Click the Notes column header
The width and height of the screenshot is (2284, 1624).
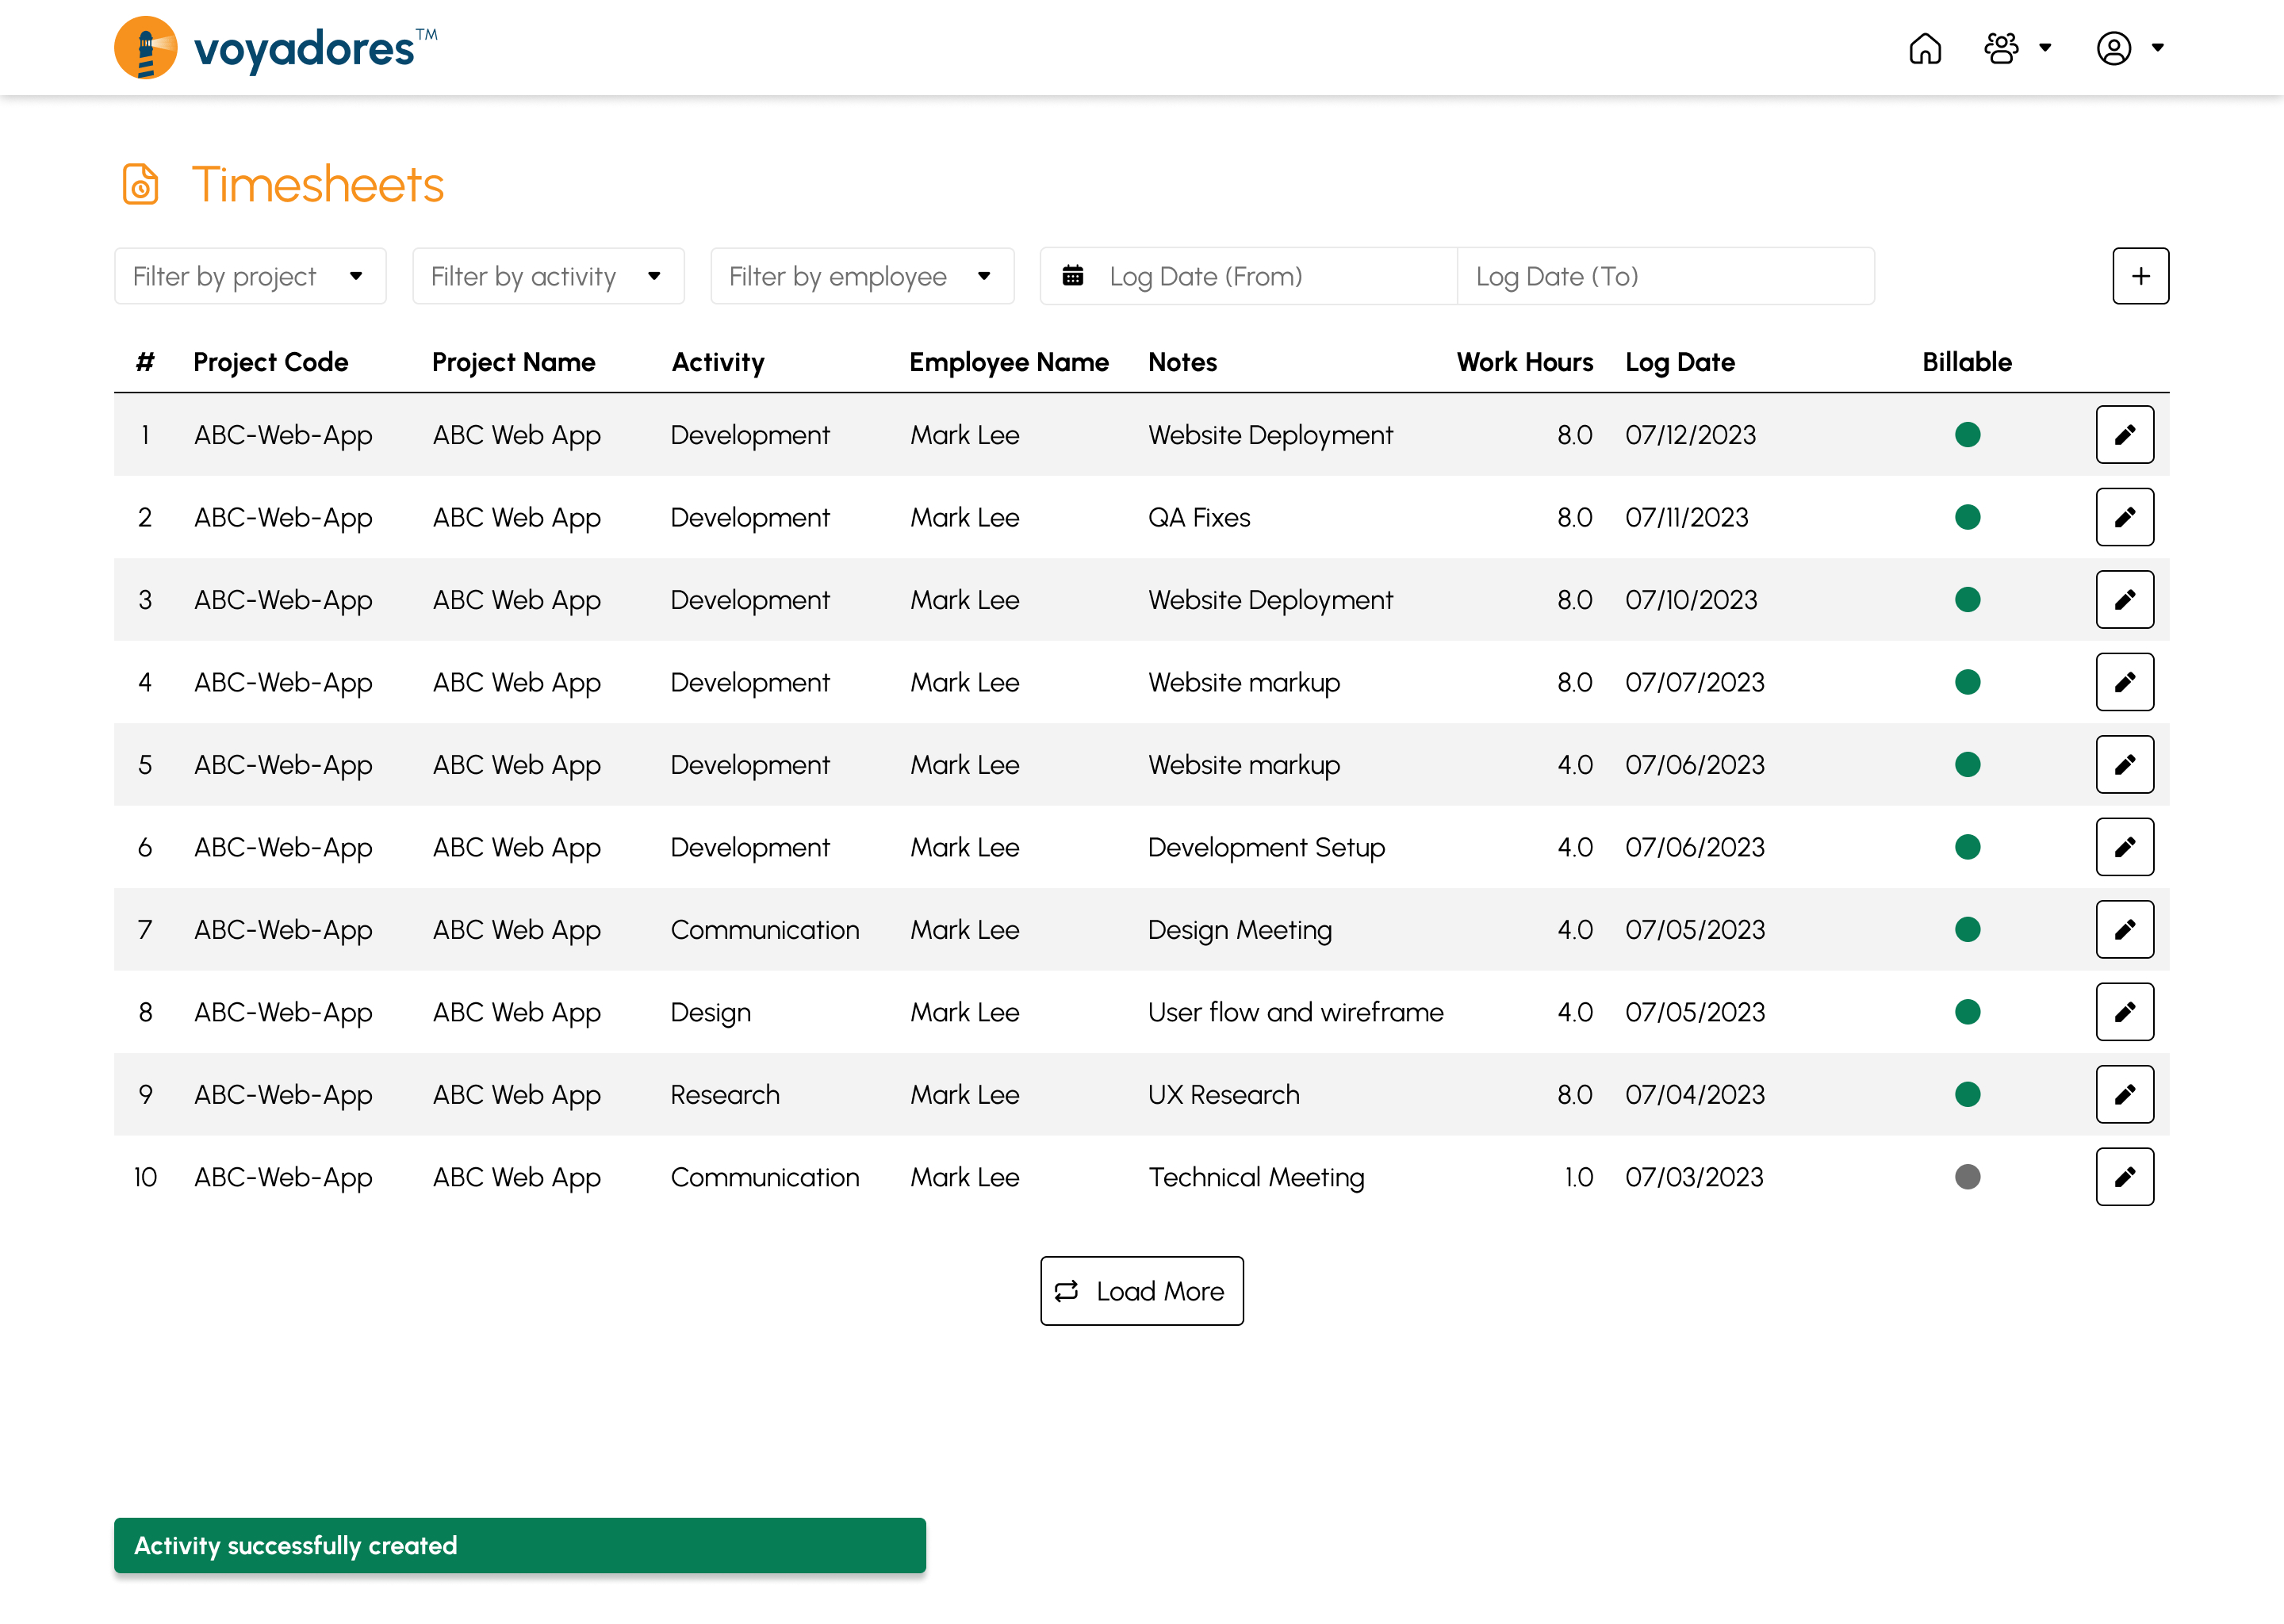1182,363
